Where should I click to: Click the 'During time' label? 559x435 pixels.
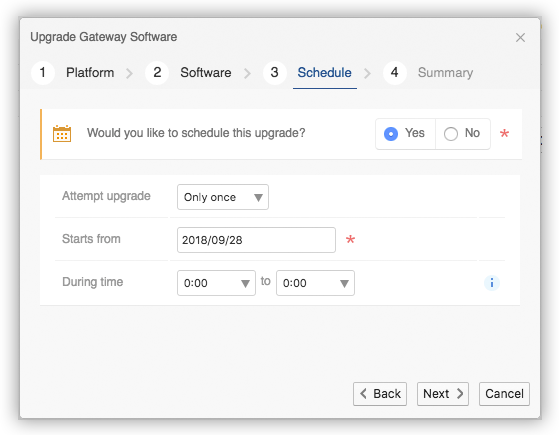[x=93, y=282]
